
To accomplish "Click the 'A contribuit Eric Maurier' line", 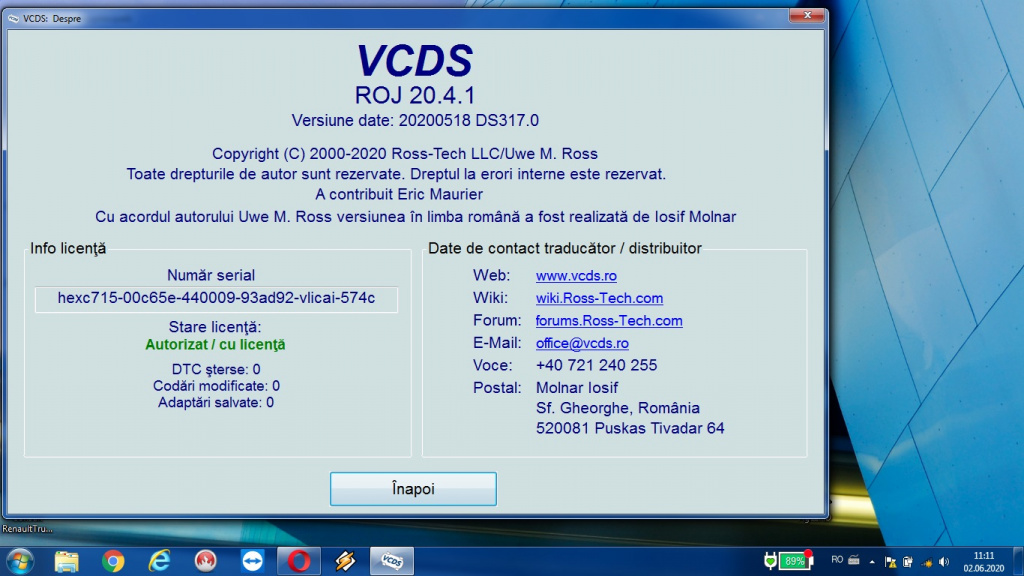I will tap(398, 194).
